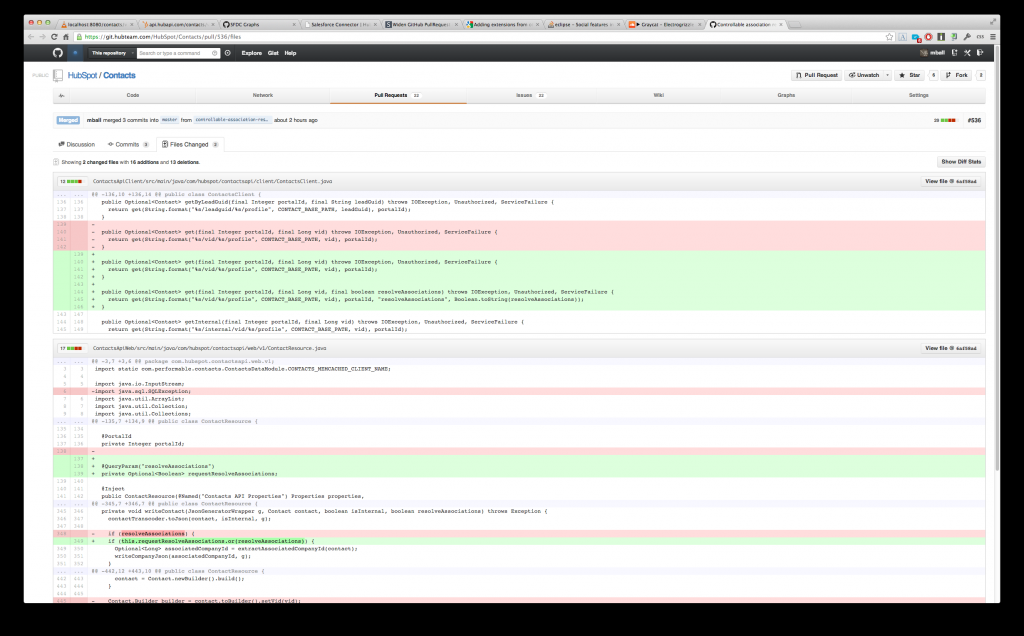Image resolution: width=1024 pixels, height=636 pixels.
Task: Click the wrench extension icon
Action: click(x=967, y=37)
